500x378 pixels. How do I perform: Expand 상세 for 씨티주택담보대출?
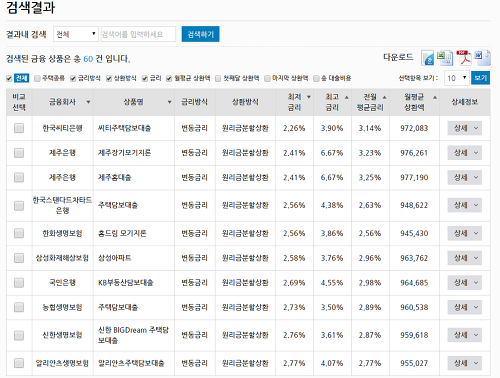pyautogui.click(x=465, y=128)
